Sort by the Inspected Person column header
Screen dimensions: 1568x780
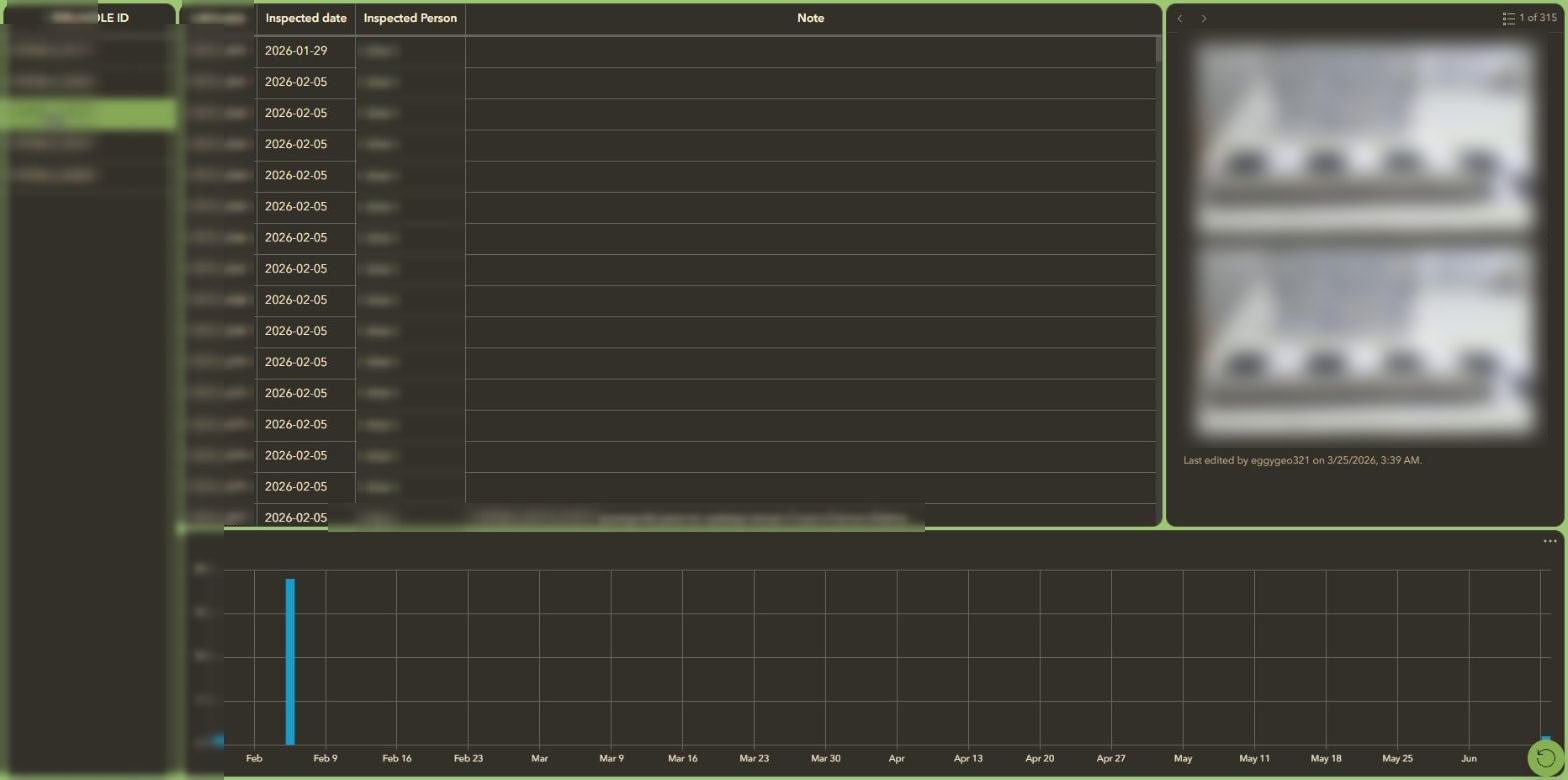[x=410, y=18]
